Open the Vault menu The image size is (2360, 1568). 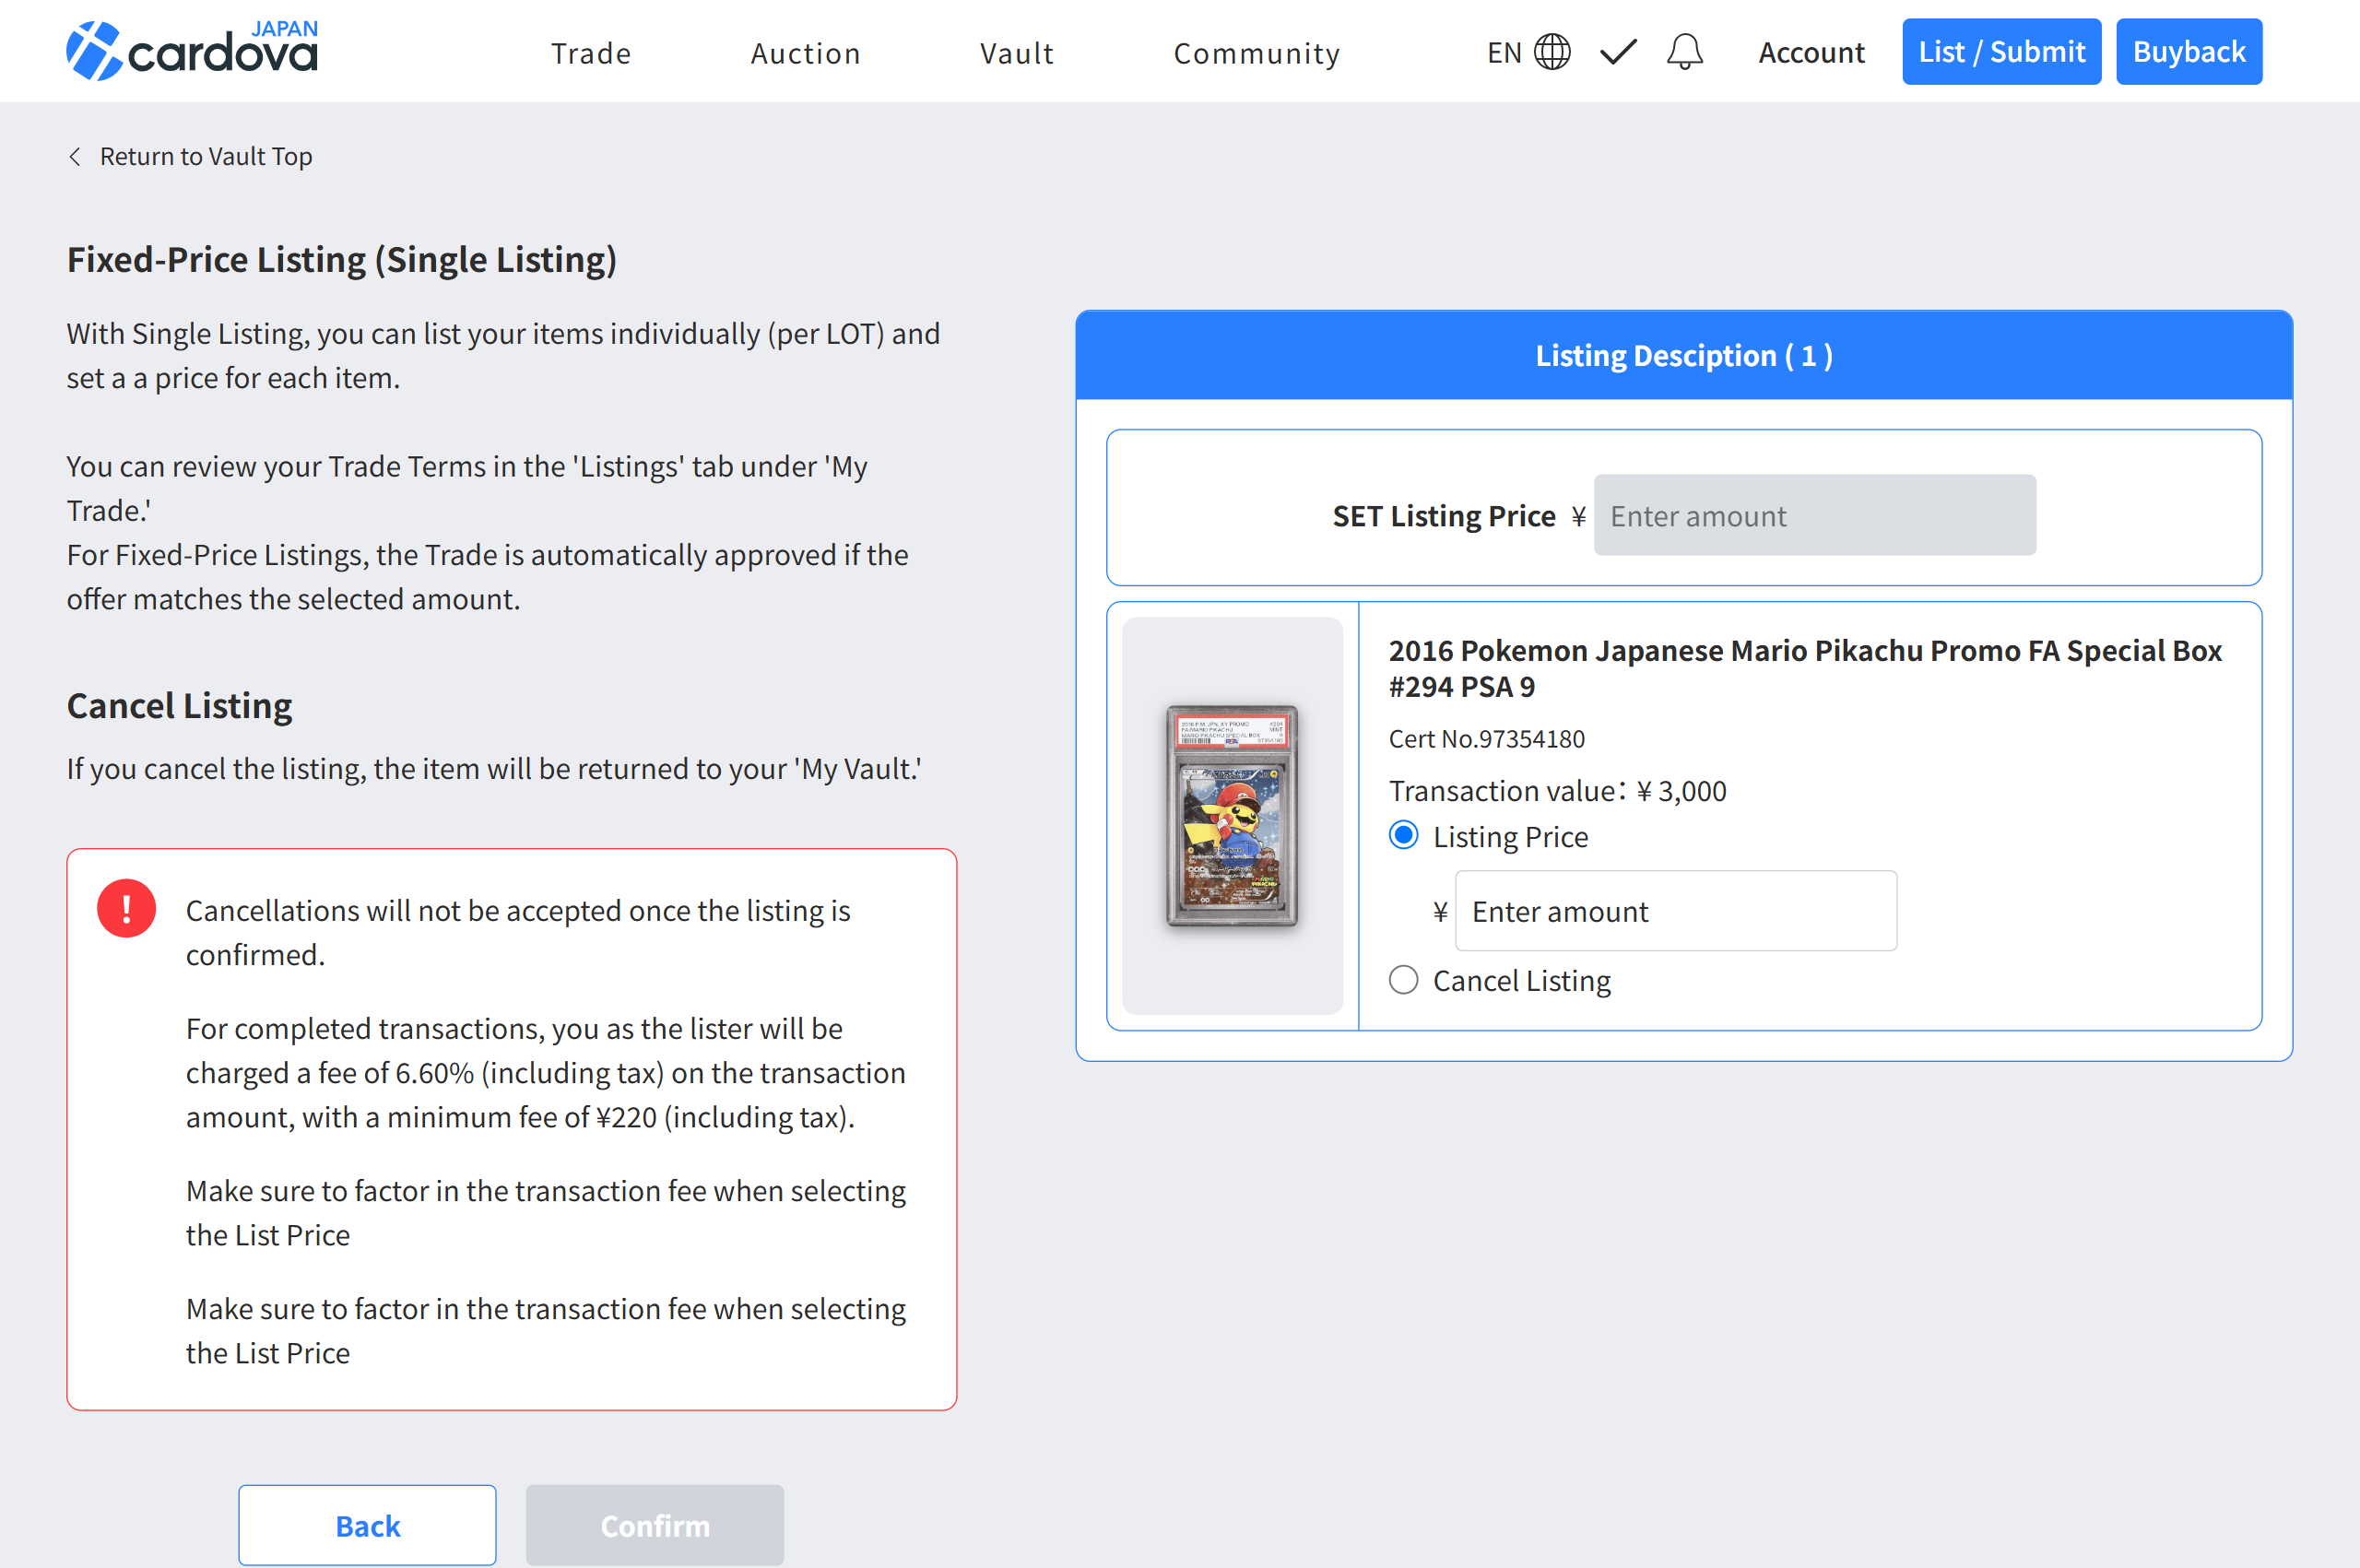coord(1017,53)
